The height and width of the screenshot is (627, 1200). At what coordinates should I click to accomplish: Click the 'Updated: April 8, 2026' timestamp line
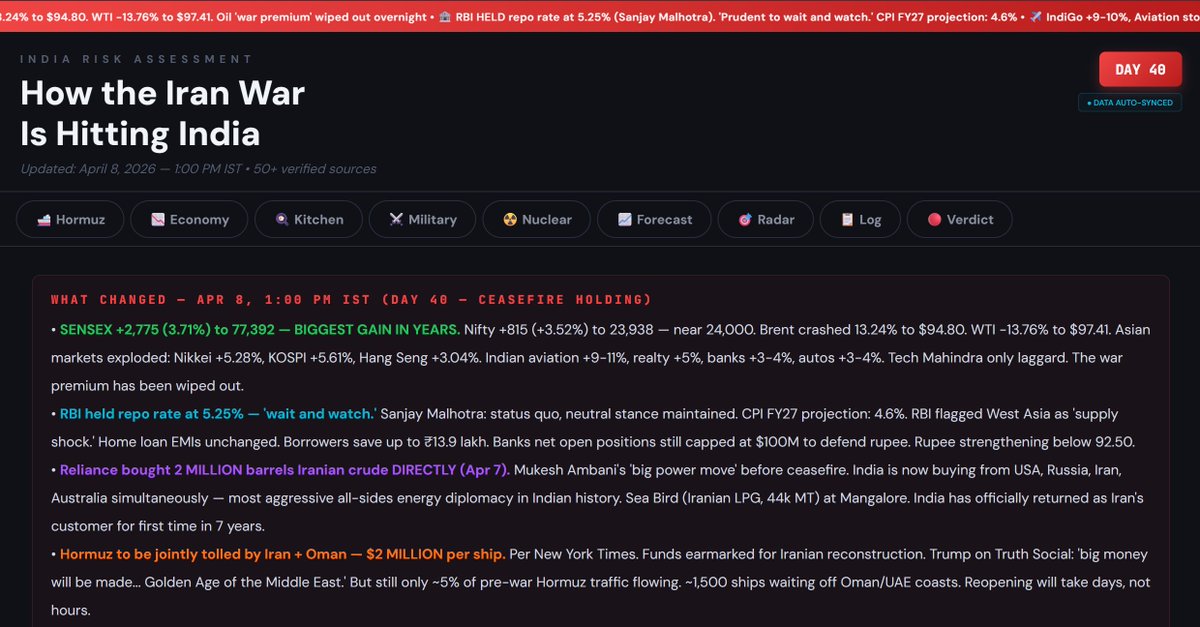coord(198,169)
